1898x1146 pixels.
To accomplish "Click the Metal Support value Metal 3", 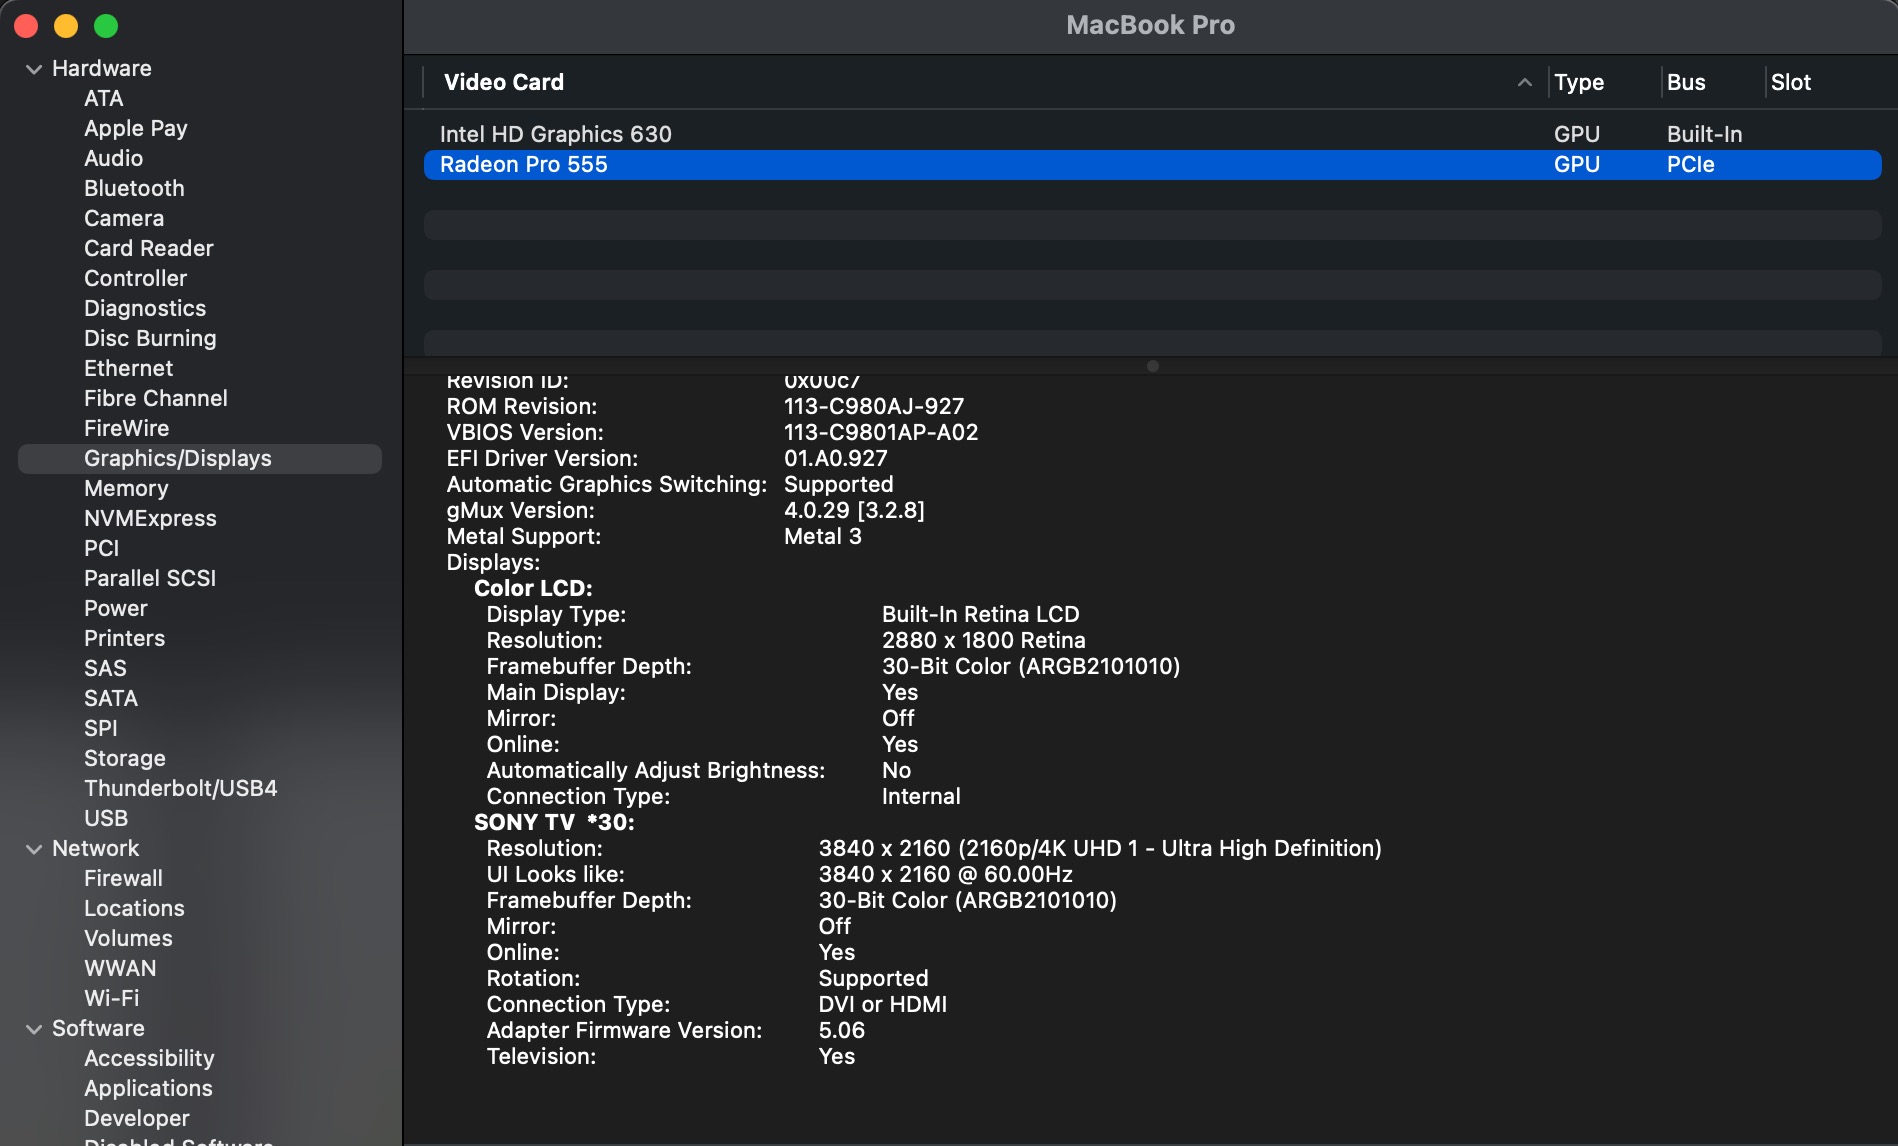I will (x=823, y=536).
